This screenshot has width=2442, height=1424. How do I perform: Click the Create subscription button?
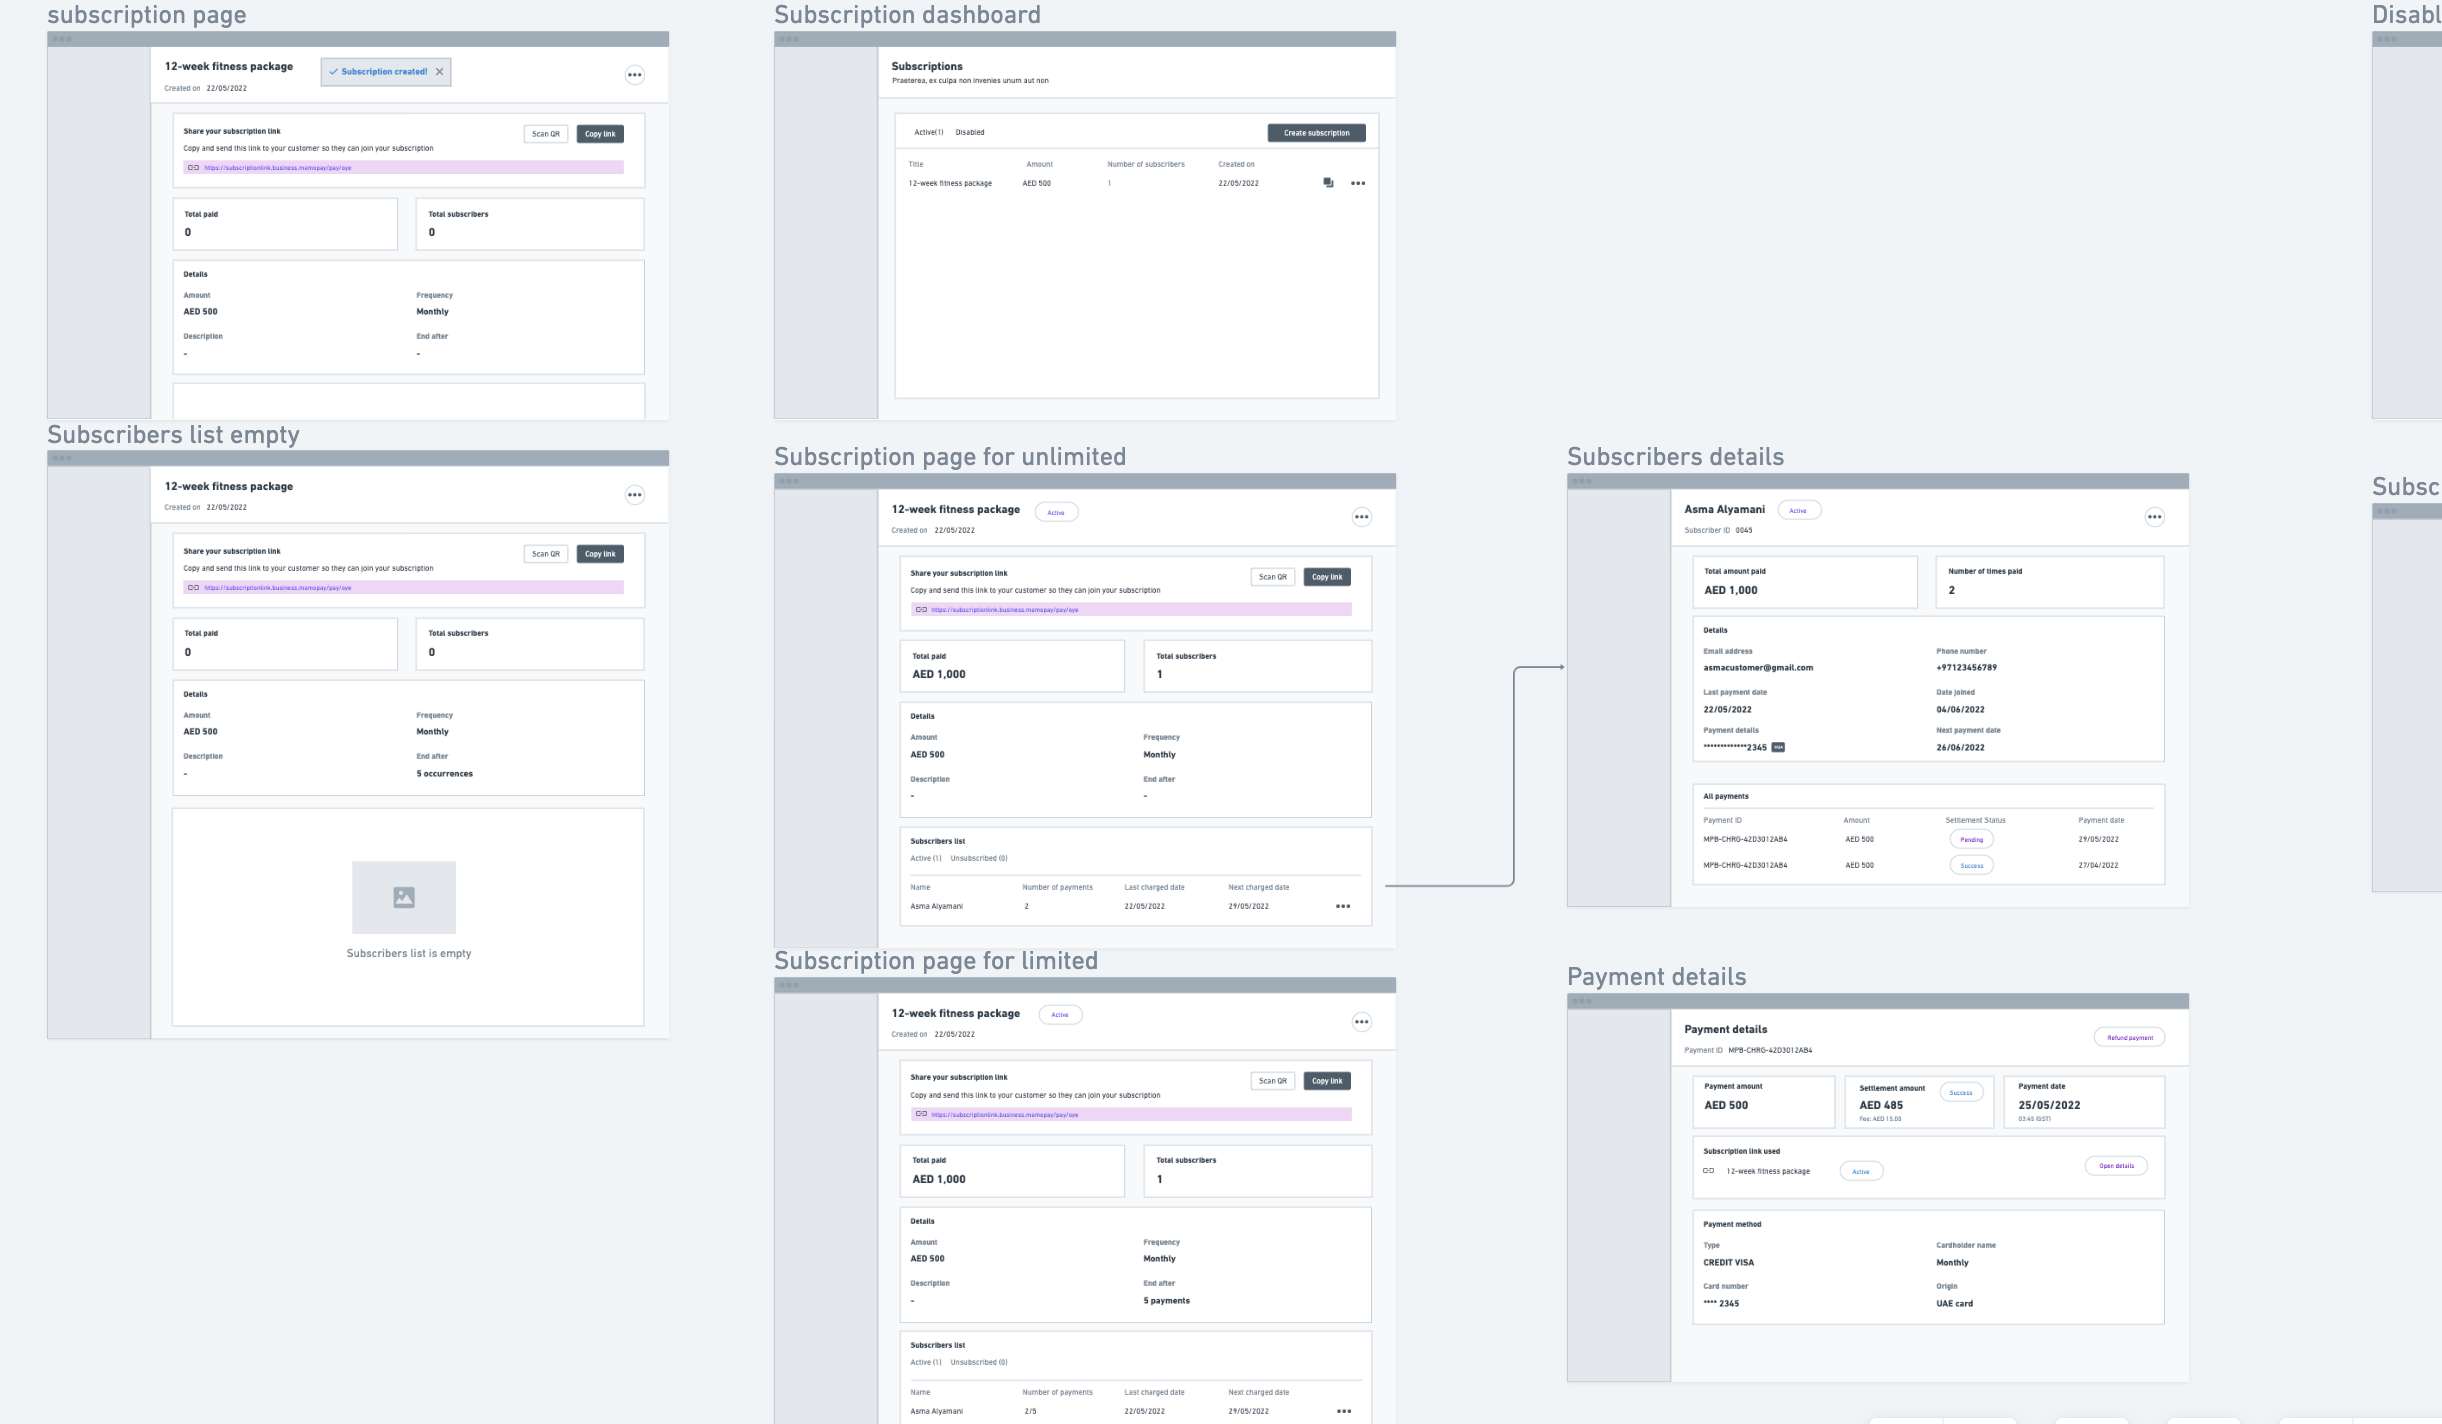coord(1316,133)
